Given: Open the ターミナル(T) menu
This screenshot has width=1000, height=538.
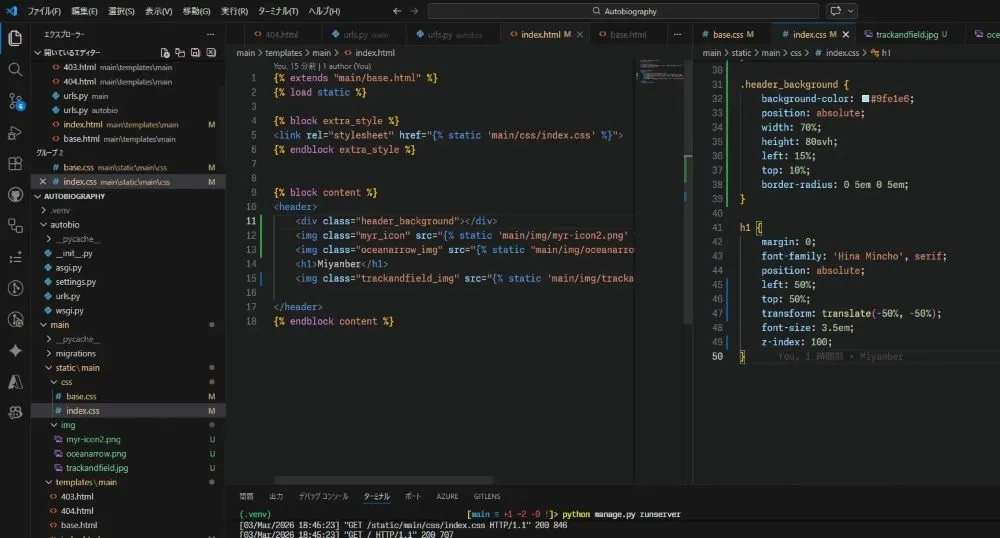Looking at the screenshot, I should coord(277,11).
